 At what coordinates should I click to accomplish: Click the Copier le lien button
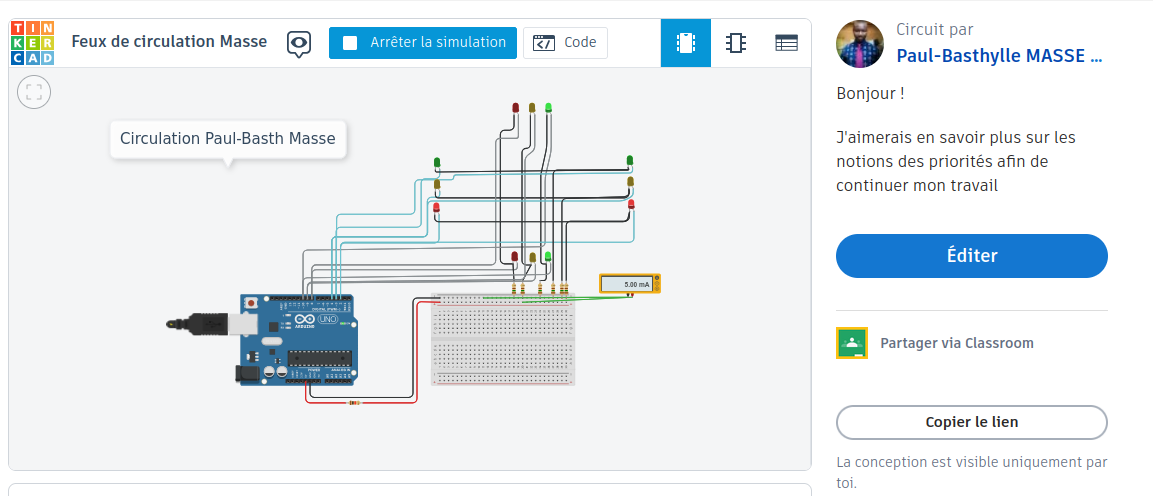click(x=971, y=422)
